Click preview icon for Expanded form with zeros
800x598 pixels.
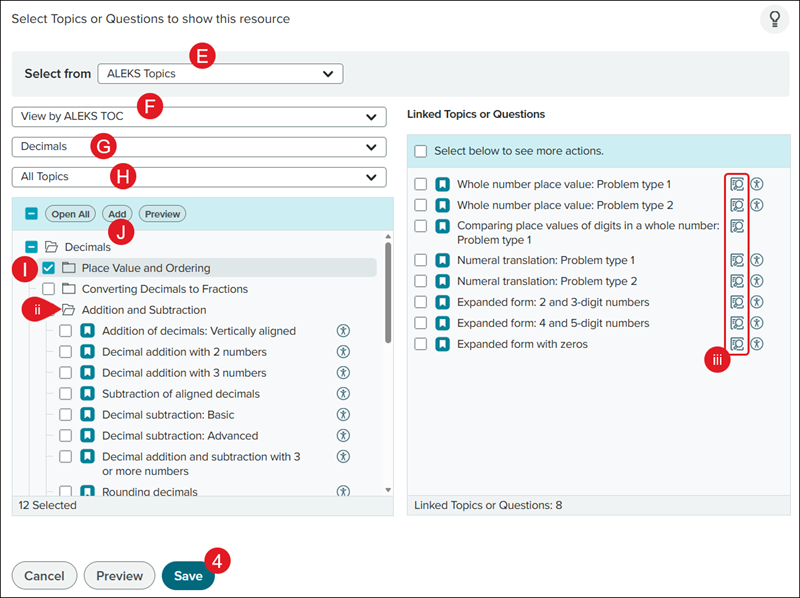738,344
